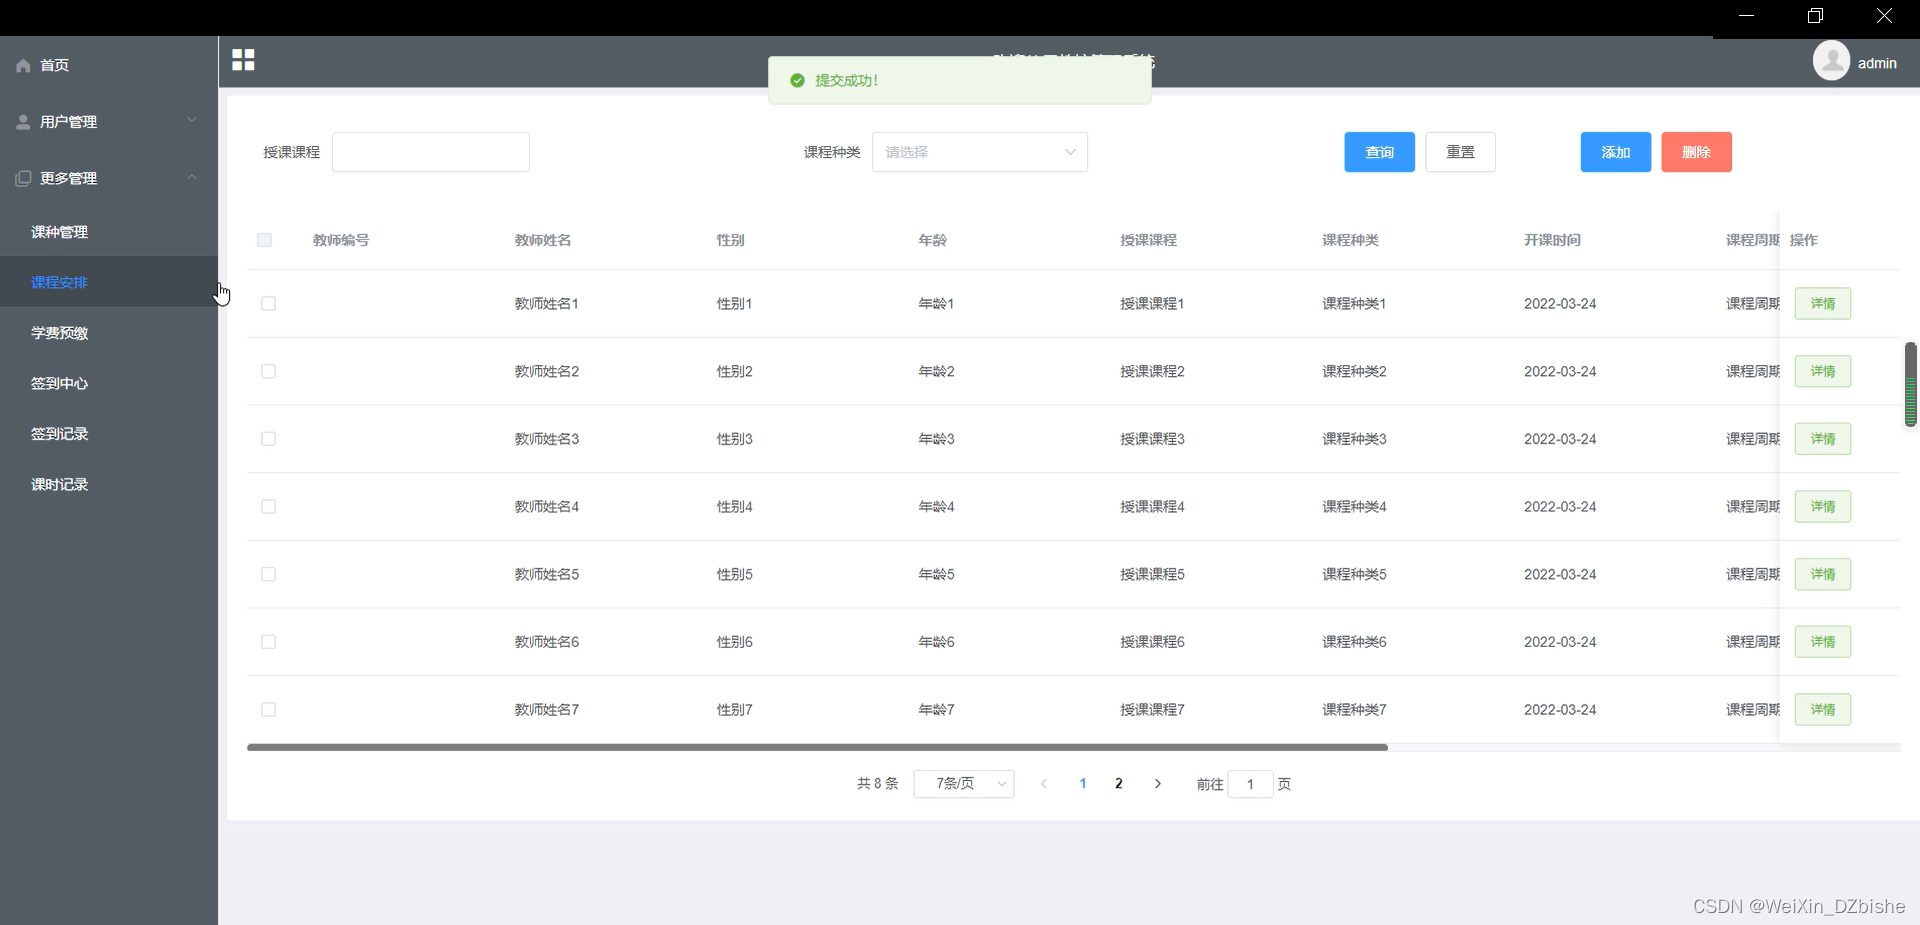This screenshot has width=1920, height=925.
Task: Collapse the 更多管理 menu chevron
Action: point(192,177)
